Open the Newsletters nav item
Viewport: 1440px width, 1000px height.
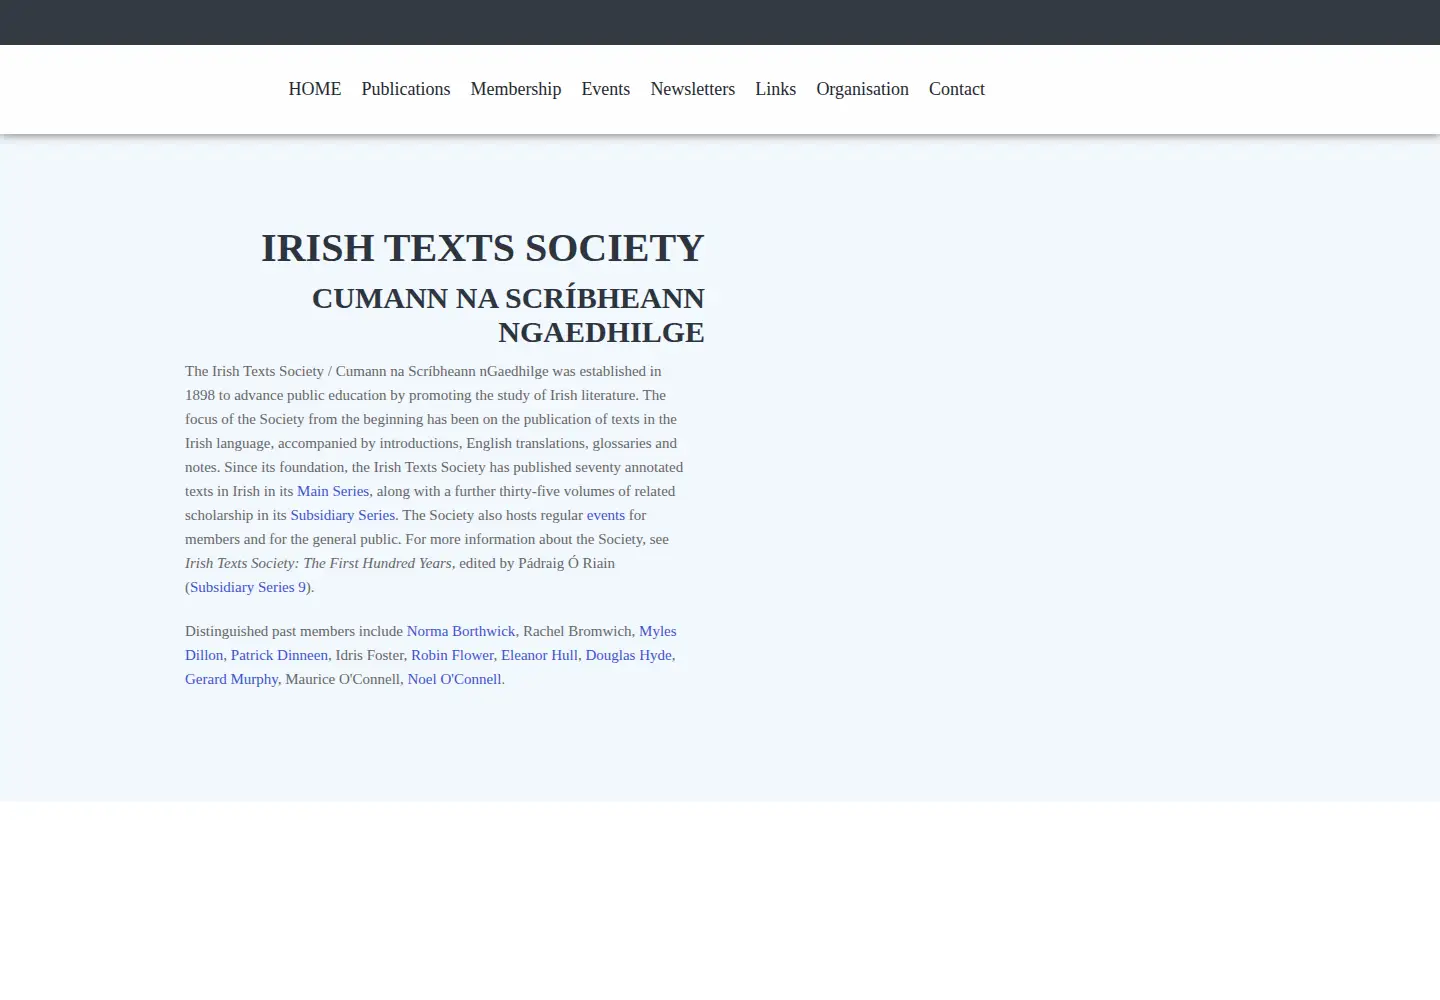[693, 89]
